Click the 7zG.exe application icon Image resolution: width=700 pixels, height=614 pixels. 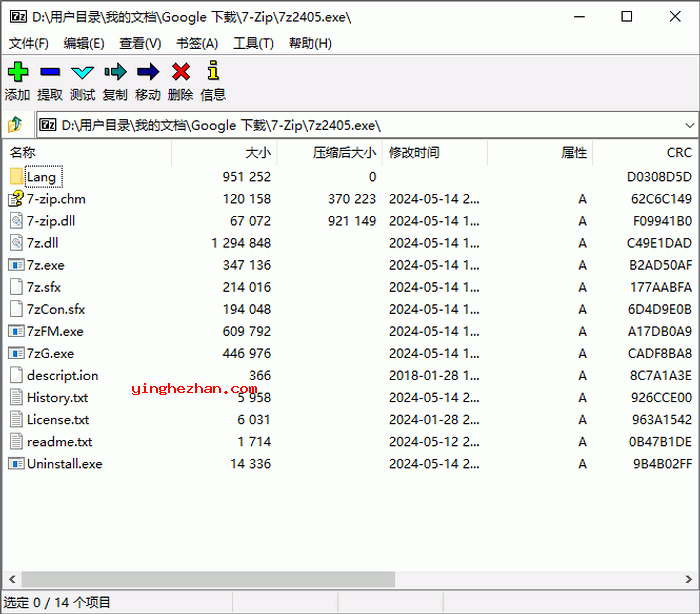point(16,353)
